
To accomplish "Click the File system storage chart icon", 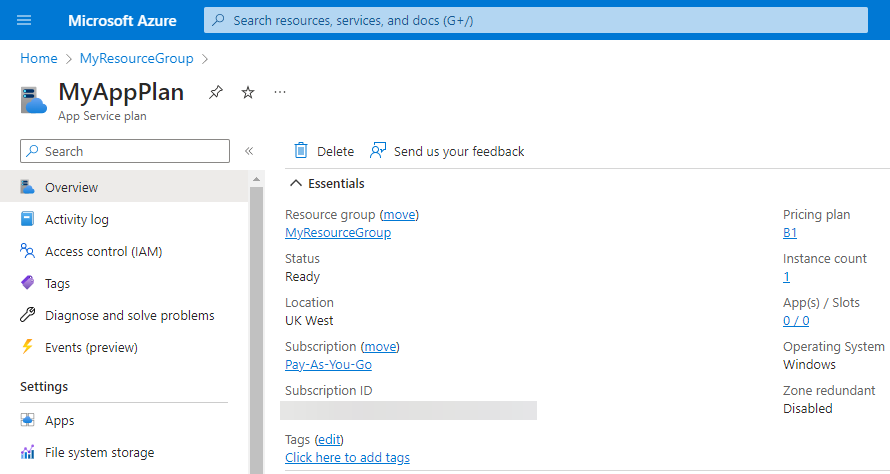I will (27, 452).
